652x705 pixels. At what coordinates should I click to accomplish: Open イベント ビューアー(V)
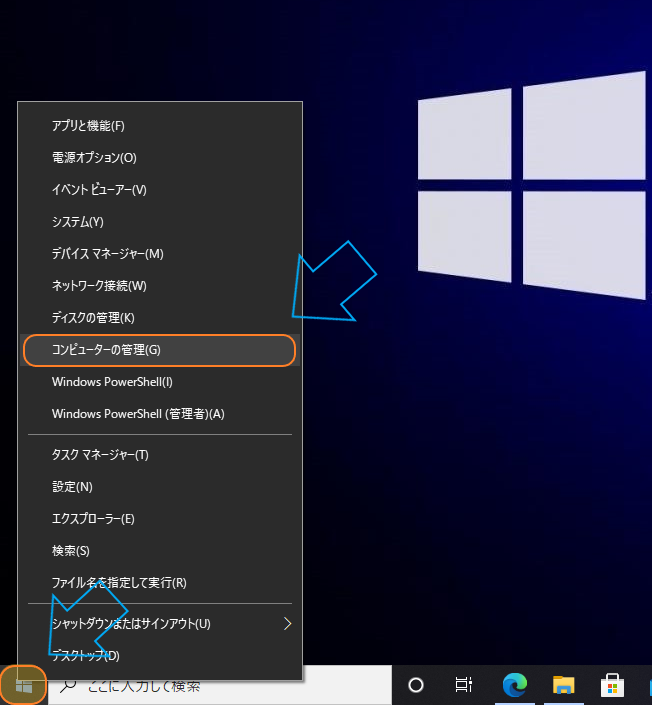[x=160, y=190]
